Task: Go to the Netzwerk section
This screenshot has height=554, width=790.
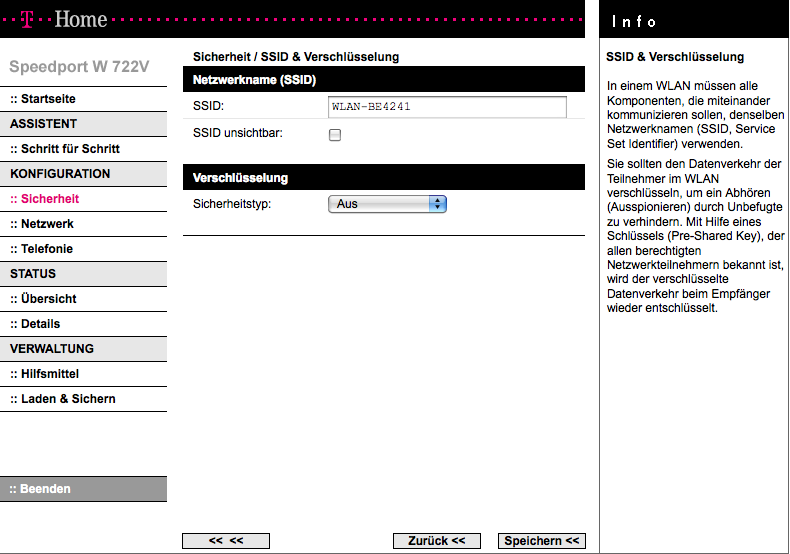Action: pos(42,224)
